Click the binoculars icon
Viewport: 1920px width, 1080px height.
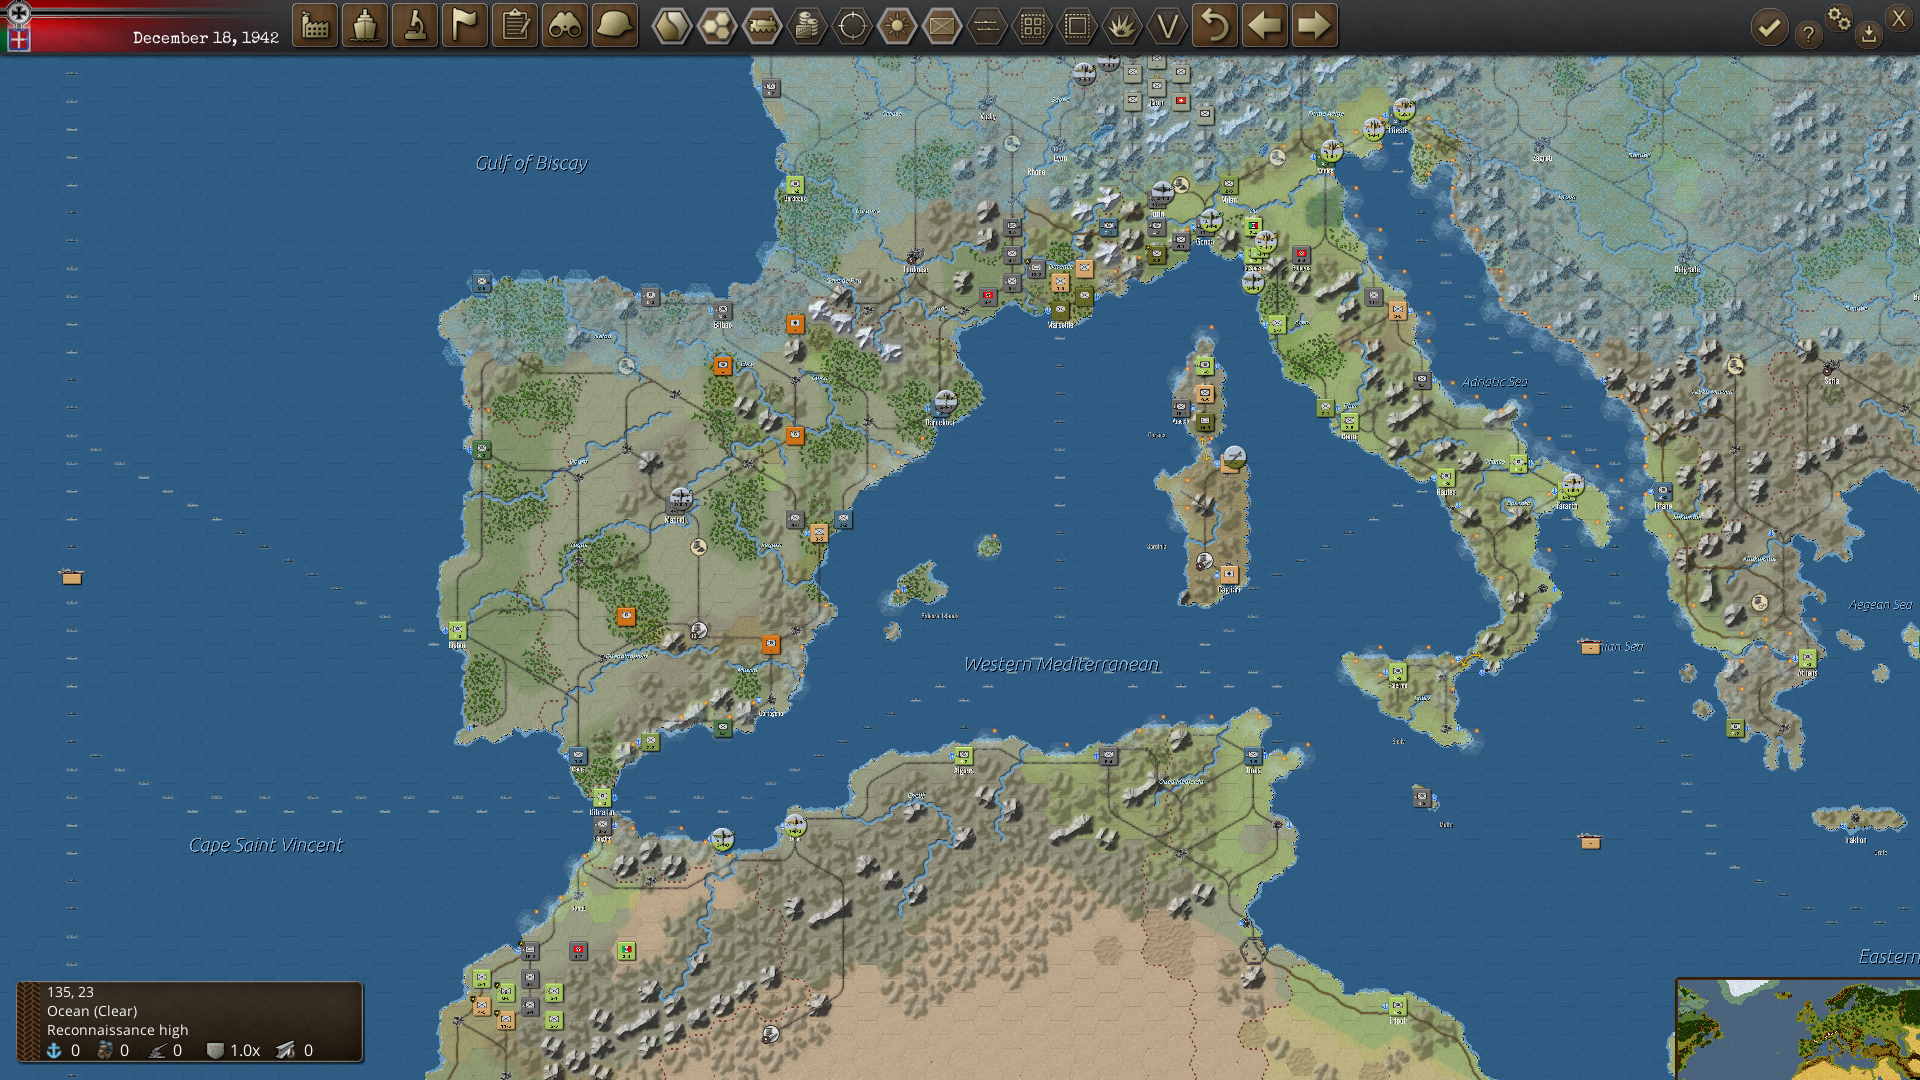click(x=565, y=26)
